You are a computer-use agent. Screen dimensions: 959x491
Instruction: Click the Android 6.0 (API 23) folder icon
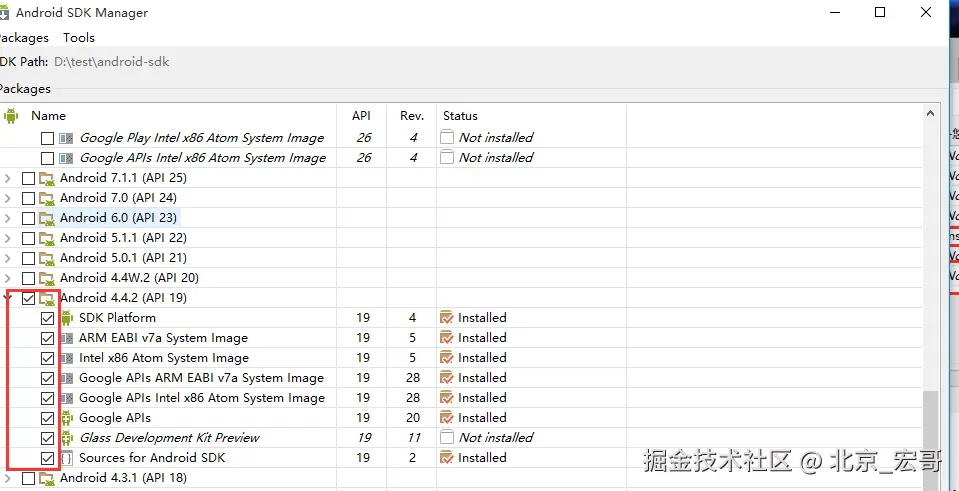[x=47, y=218]
